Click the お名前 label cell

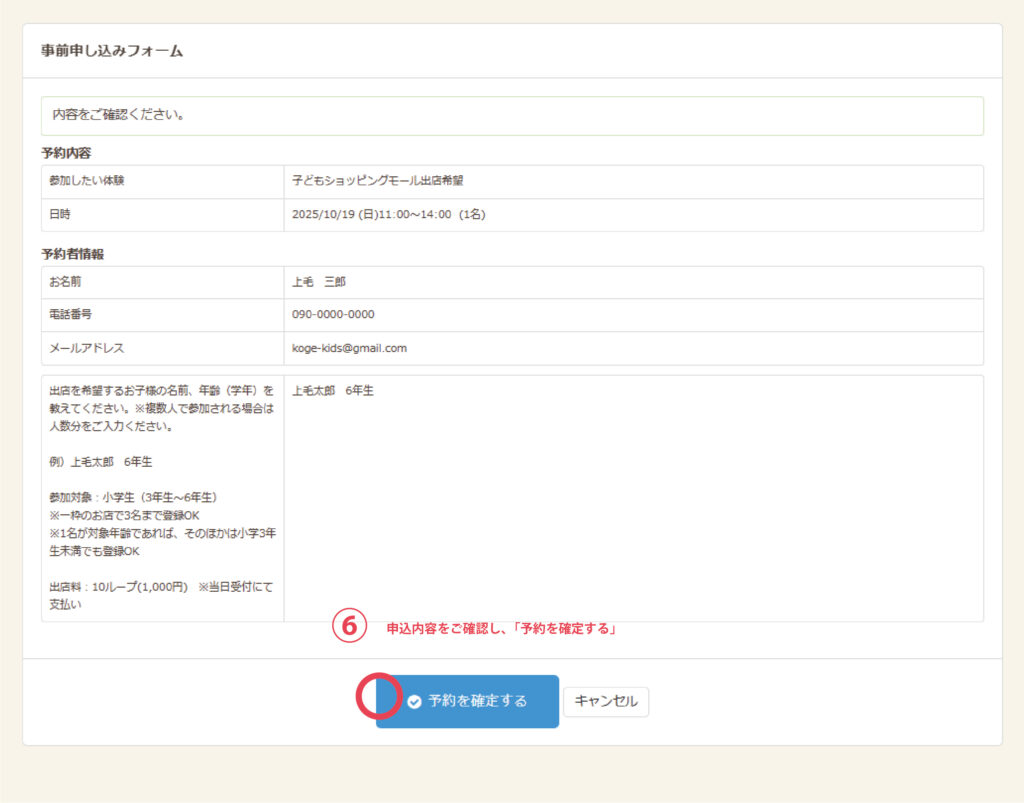[163, 282]
